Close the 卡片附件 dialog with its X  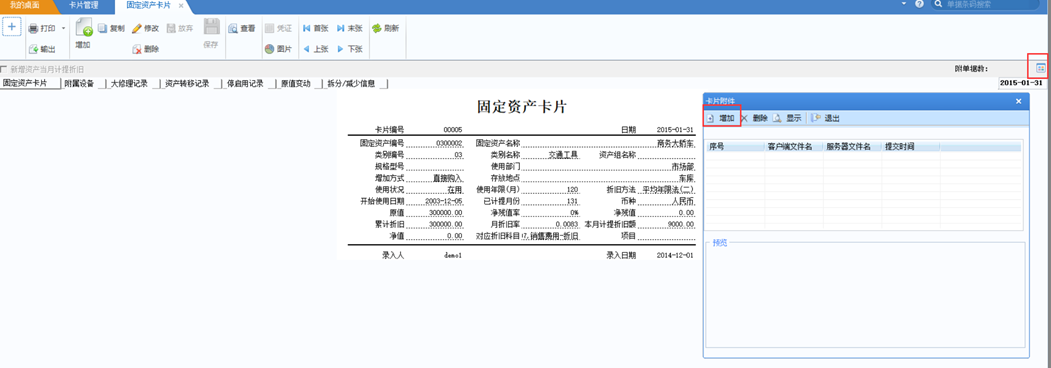tap(1018, 101)
